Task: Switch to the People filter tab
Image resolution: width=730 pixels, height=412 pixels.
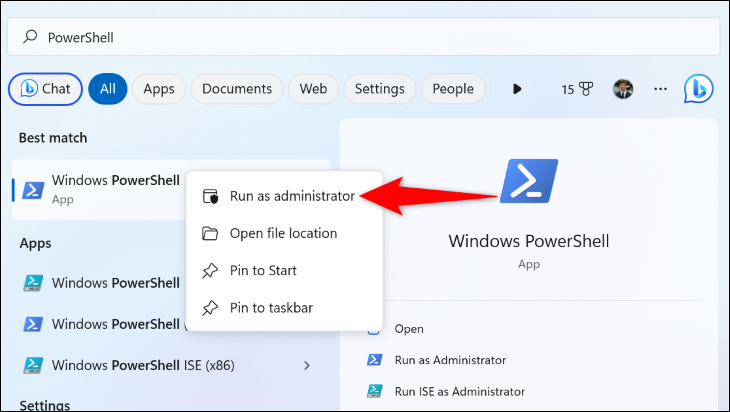Action: (x=453, y=89)
